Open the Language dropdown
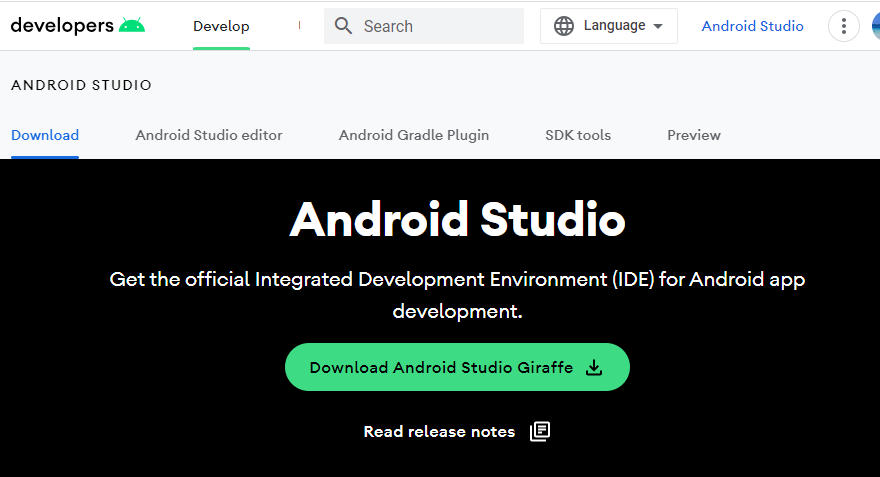The height and width of the screenshot is (477, 880). [x=608, y=26]
